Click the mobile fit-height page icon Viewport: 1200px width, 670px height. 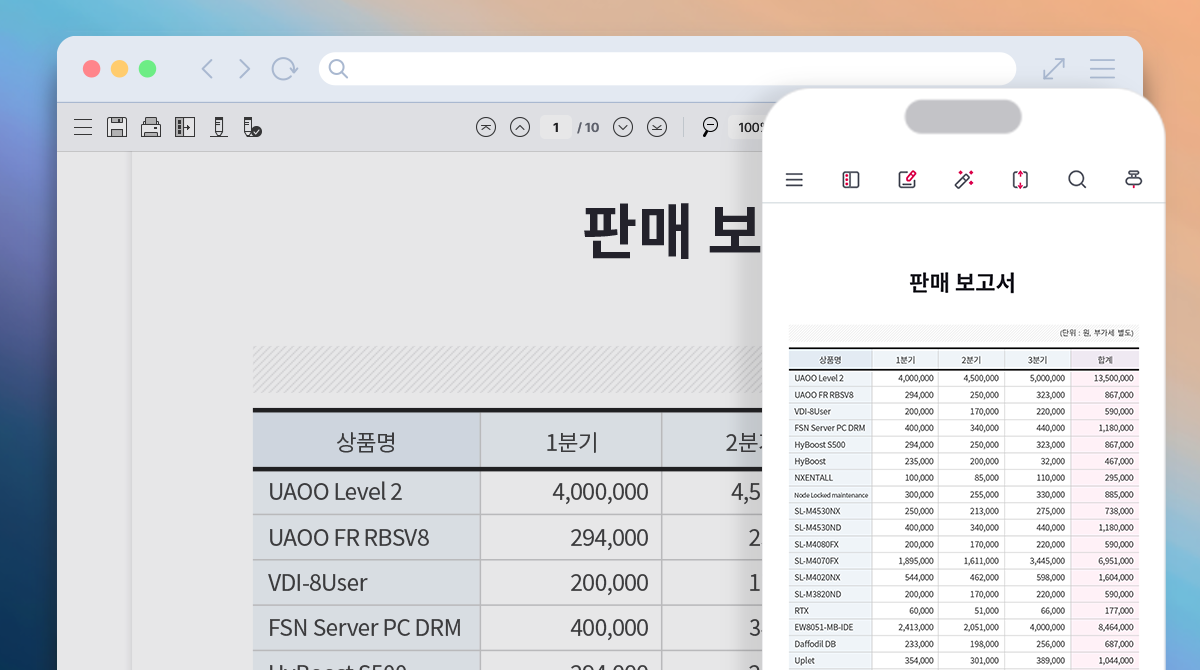[x=1020, y=180]
